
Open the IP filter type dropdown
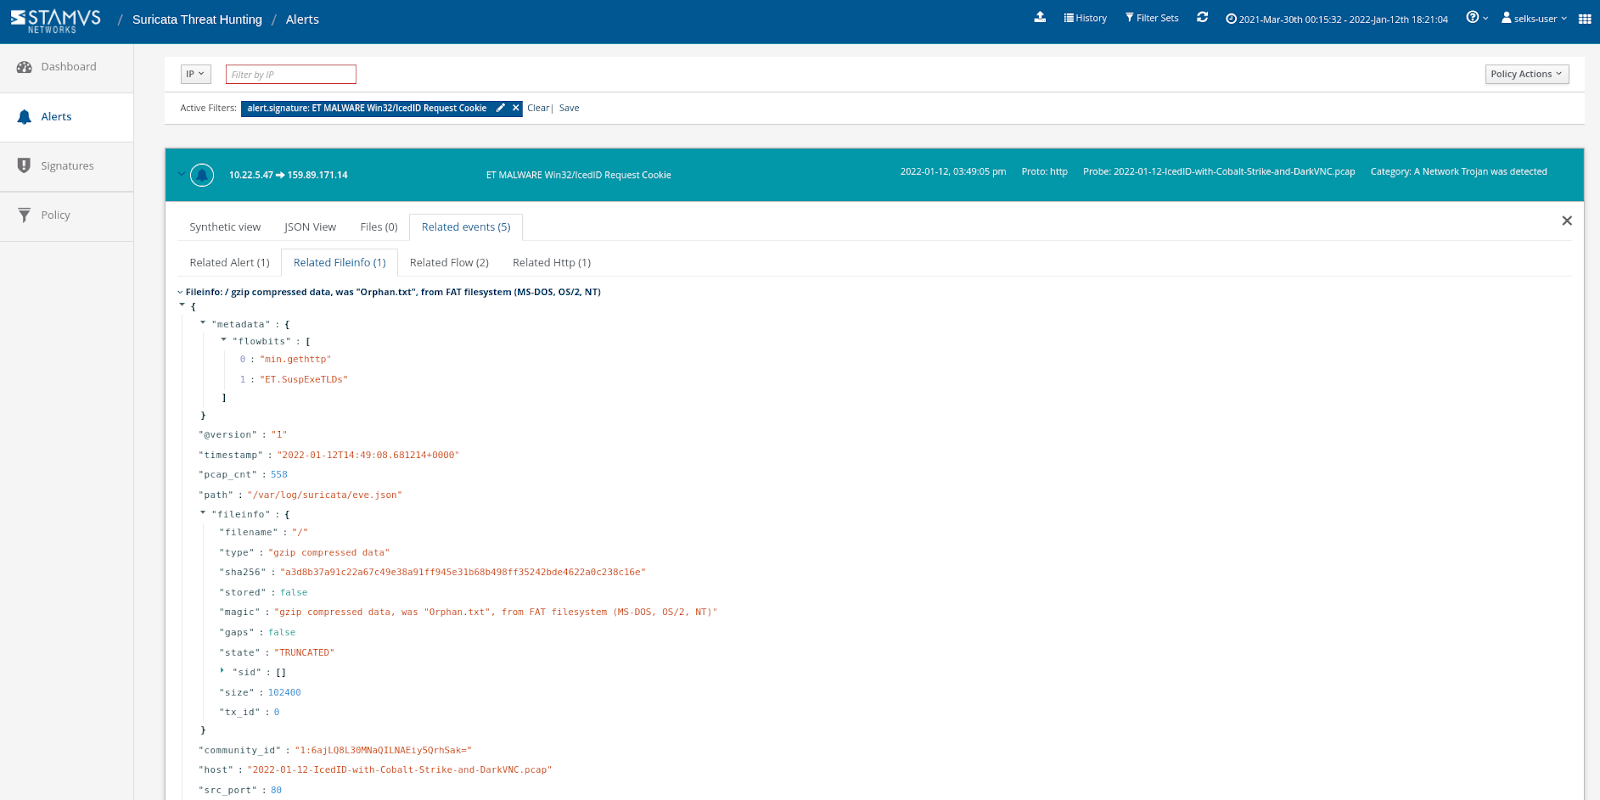[195, 74]
